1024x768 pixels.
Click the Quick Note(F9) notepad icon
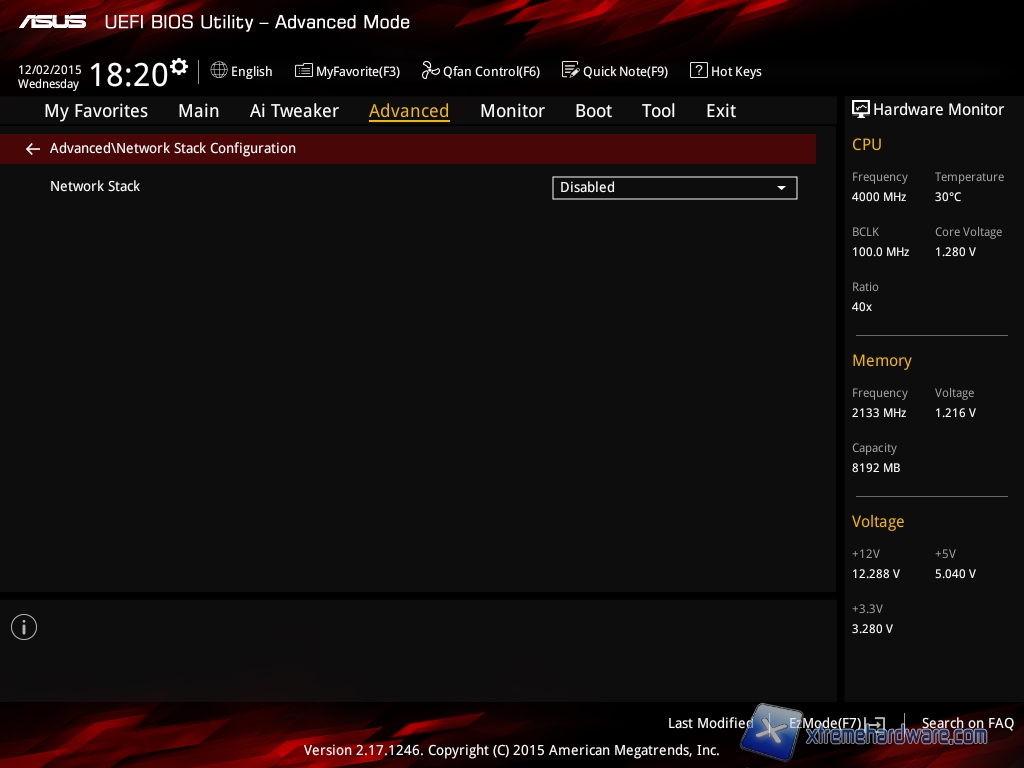[570, 70]
